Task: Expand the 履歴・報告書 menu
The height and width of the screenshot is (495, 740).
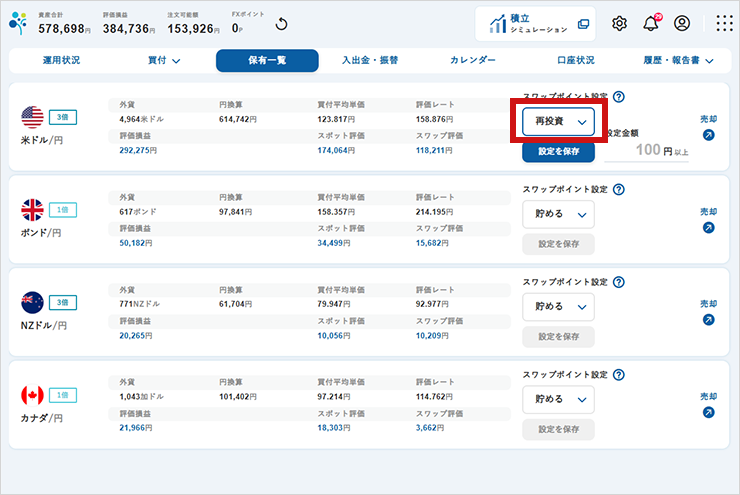Action: [x=678, y=60]
